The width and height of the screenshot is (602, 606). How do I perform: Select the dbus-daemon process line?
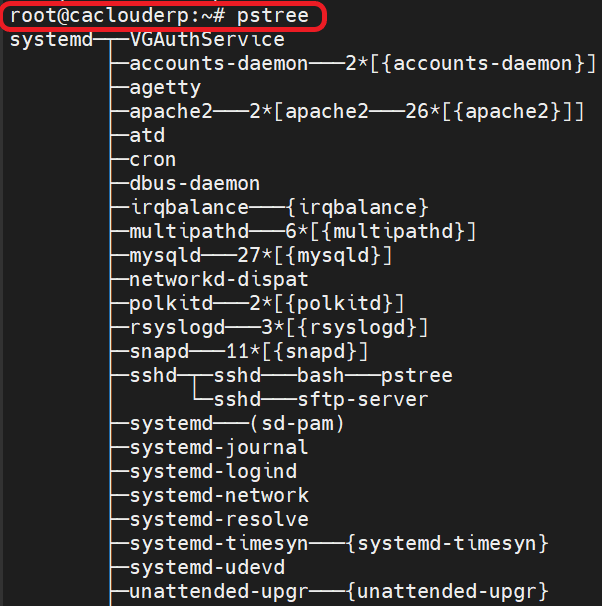(x=195, y=184)
